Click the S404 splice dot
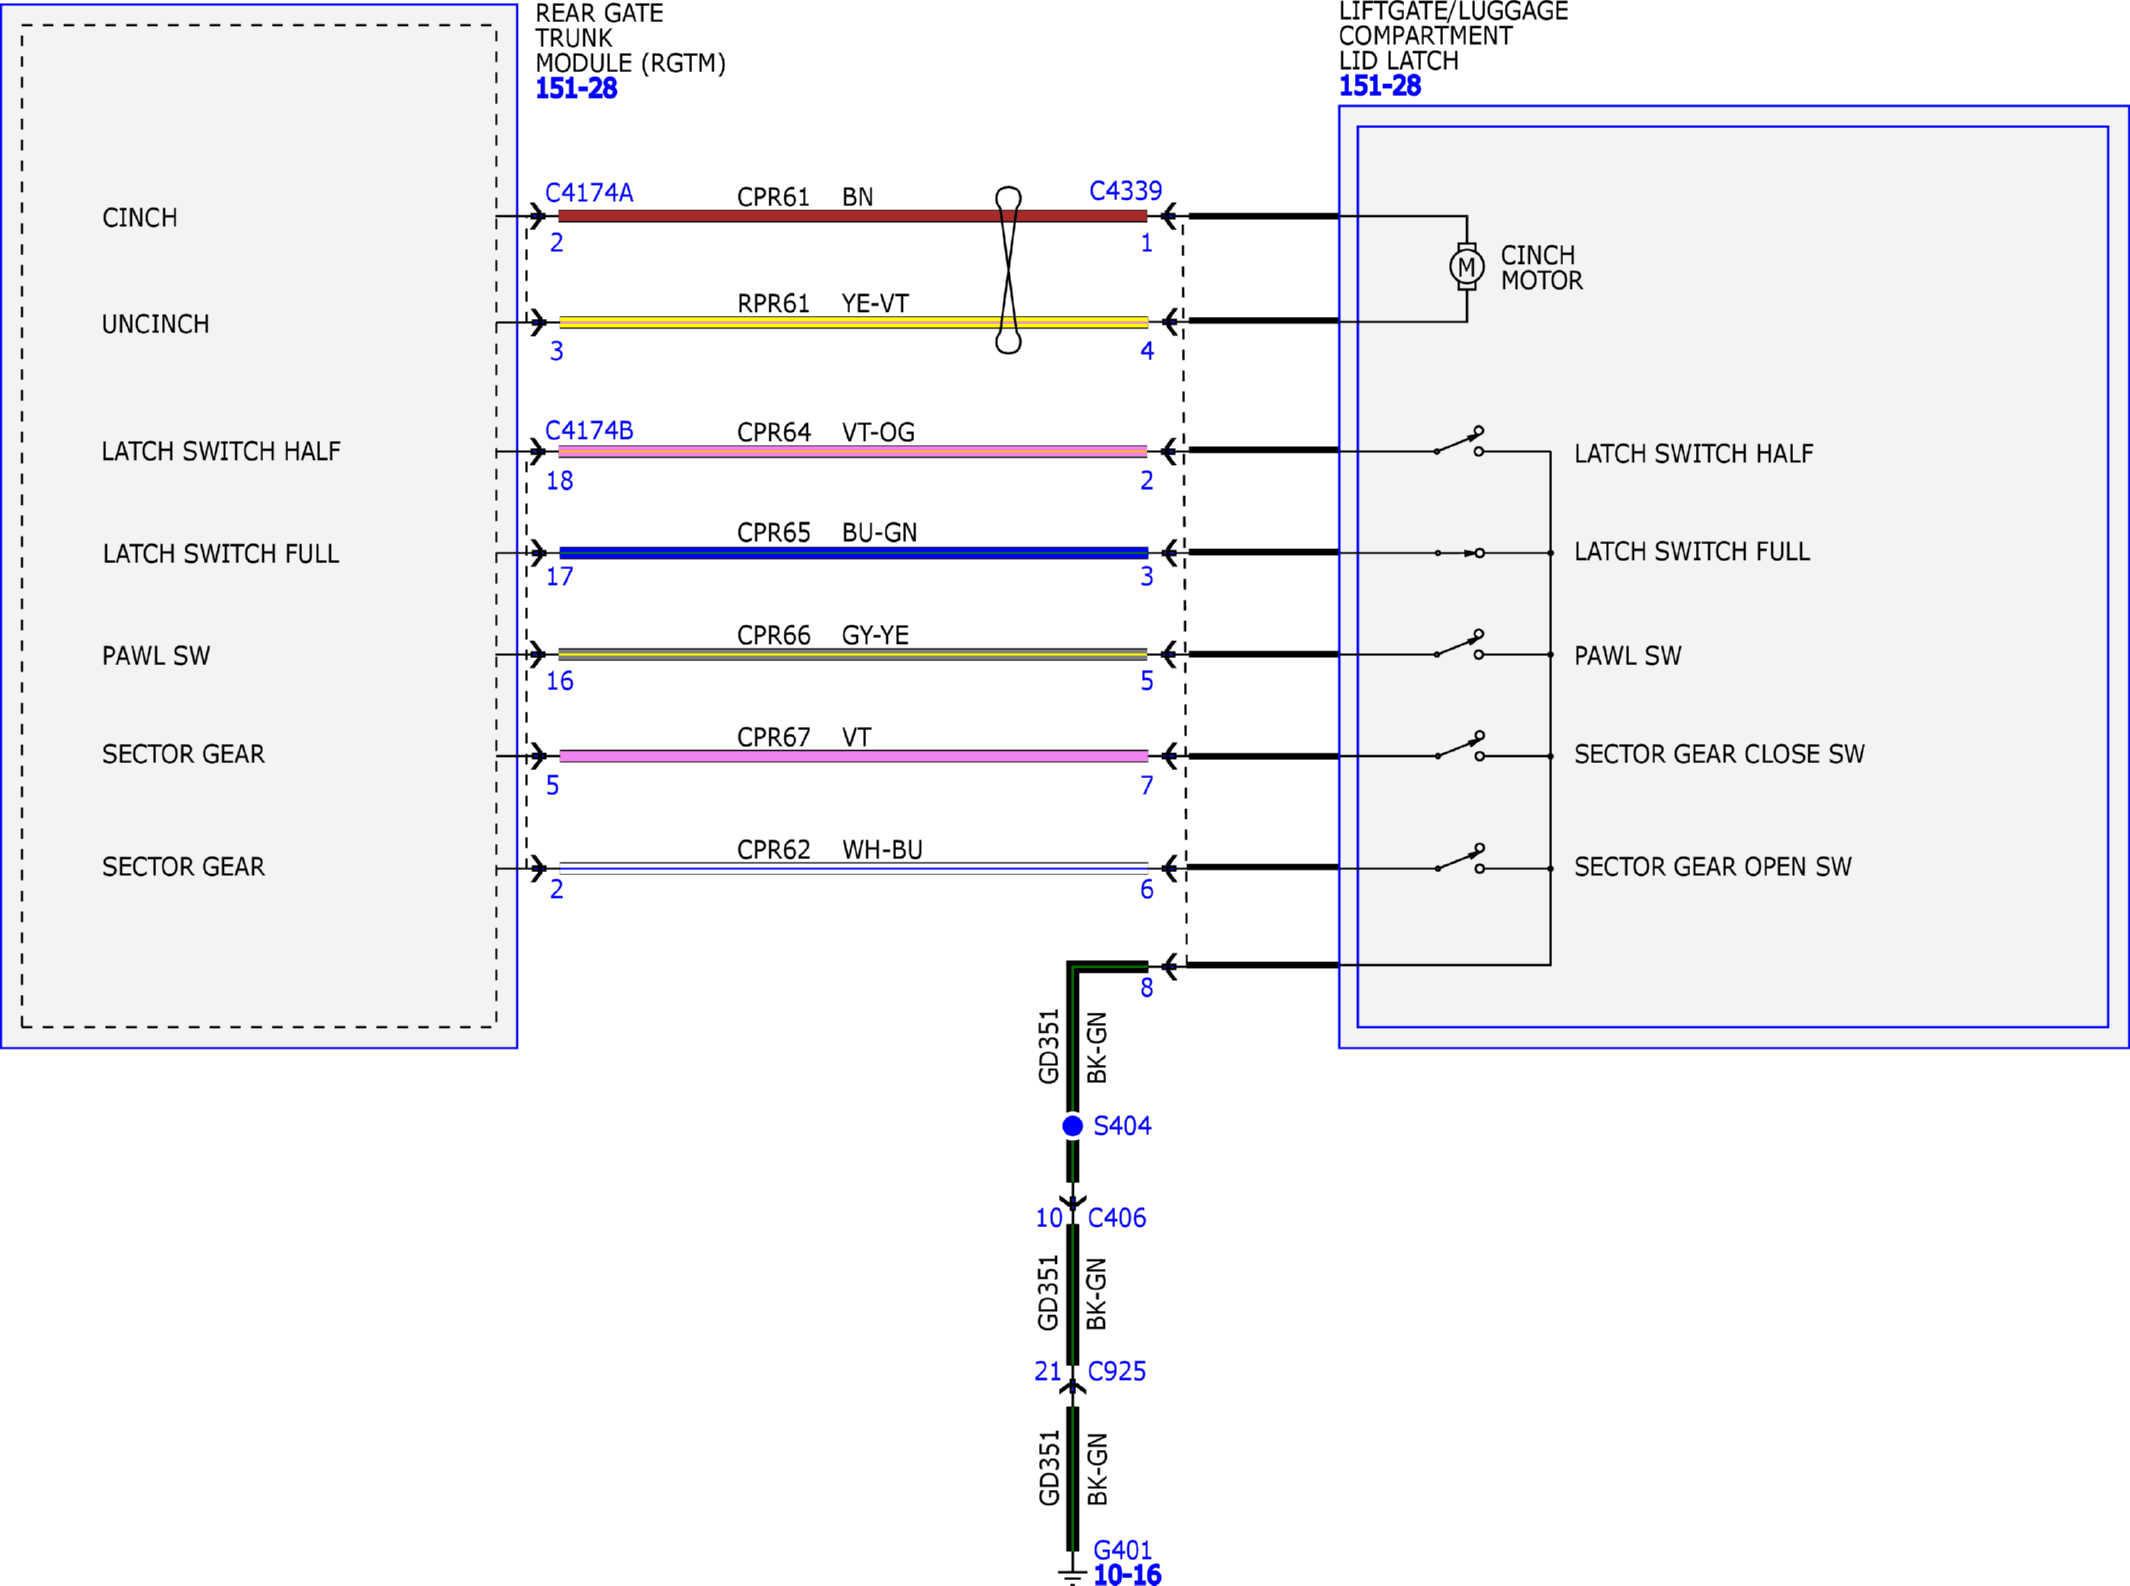2130x1586 pixels. [1072, 1126]
